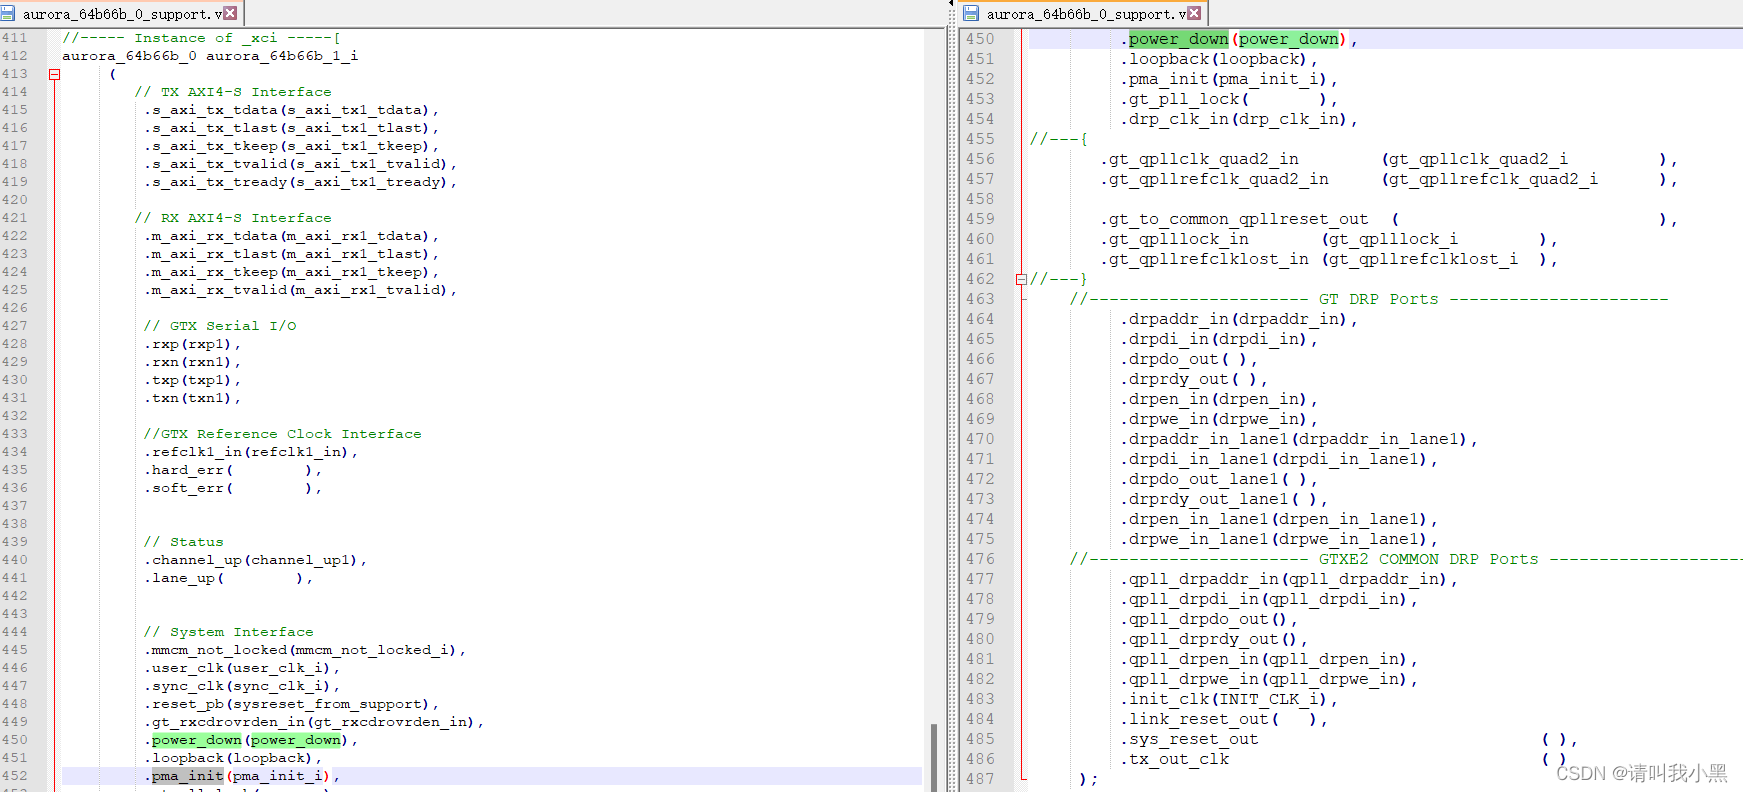Click the '.gt_qplllock_in' port line

tap(1330, 239)
